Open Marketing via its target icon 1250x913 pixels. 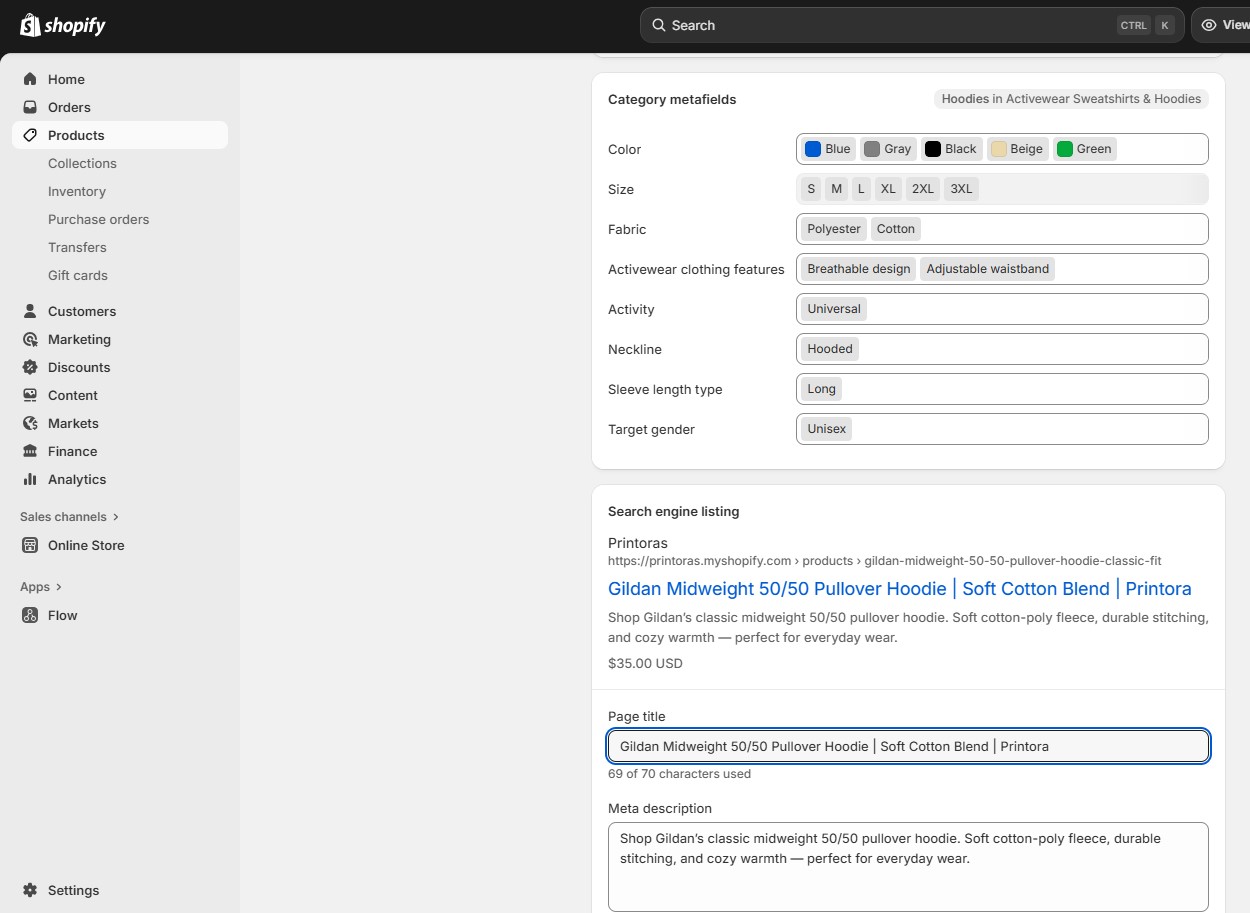30,339
